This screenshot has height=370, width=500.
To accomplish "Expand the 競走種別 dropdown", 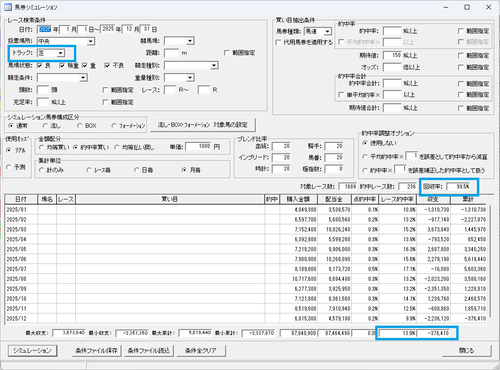I will click(214, 65).
